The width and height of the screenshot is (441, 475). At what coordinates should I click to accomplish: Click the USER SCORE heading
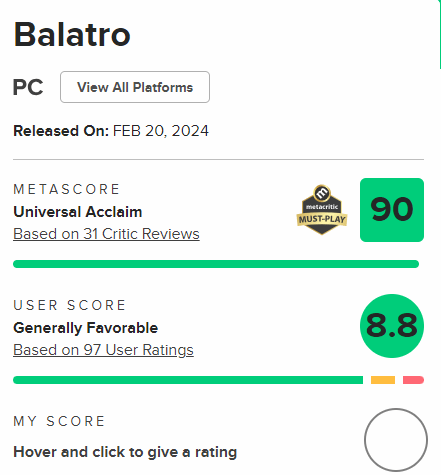[69, 305]
